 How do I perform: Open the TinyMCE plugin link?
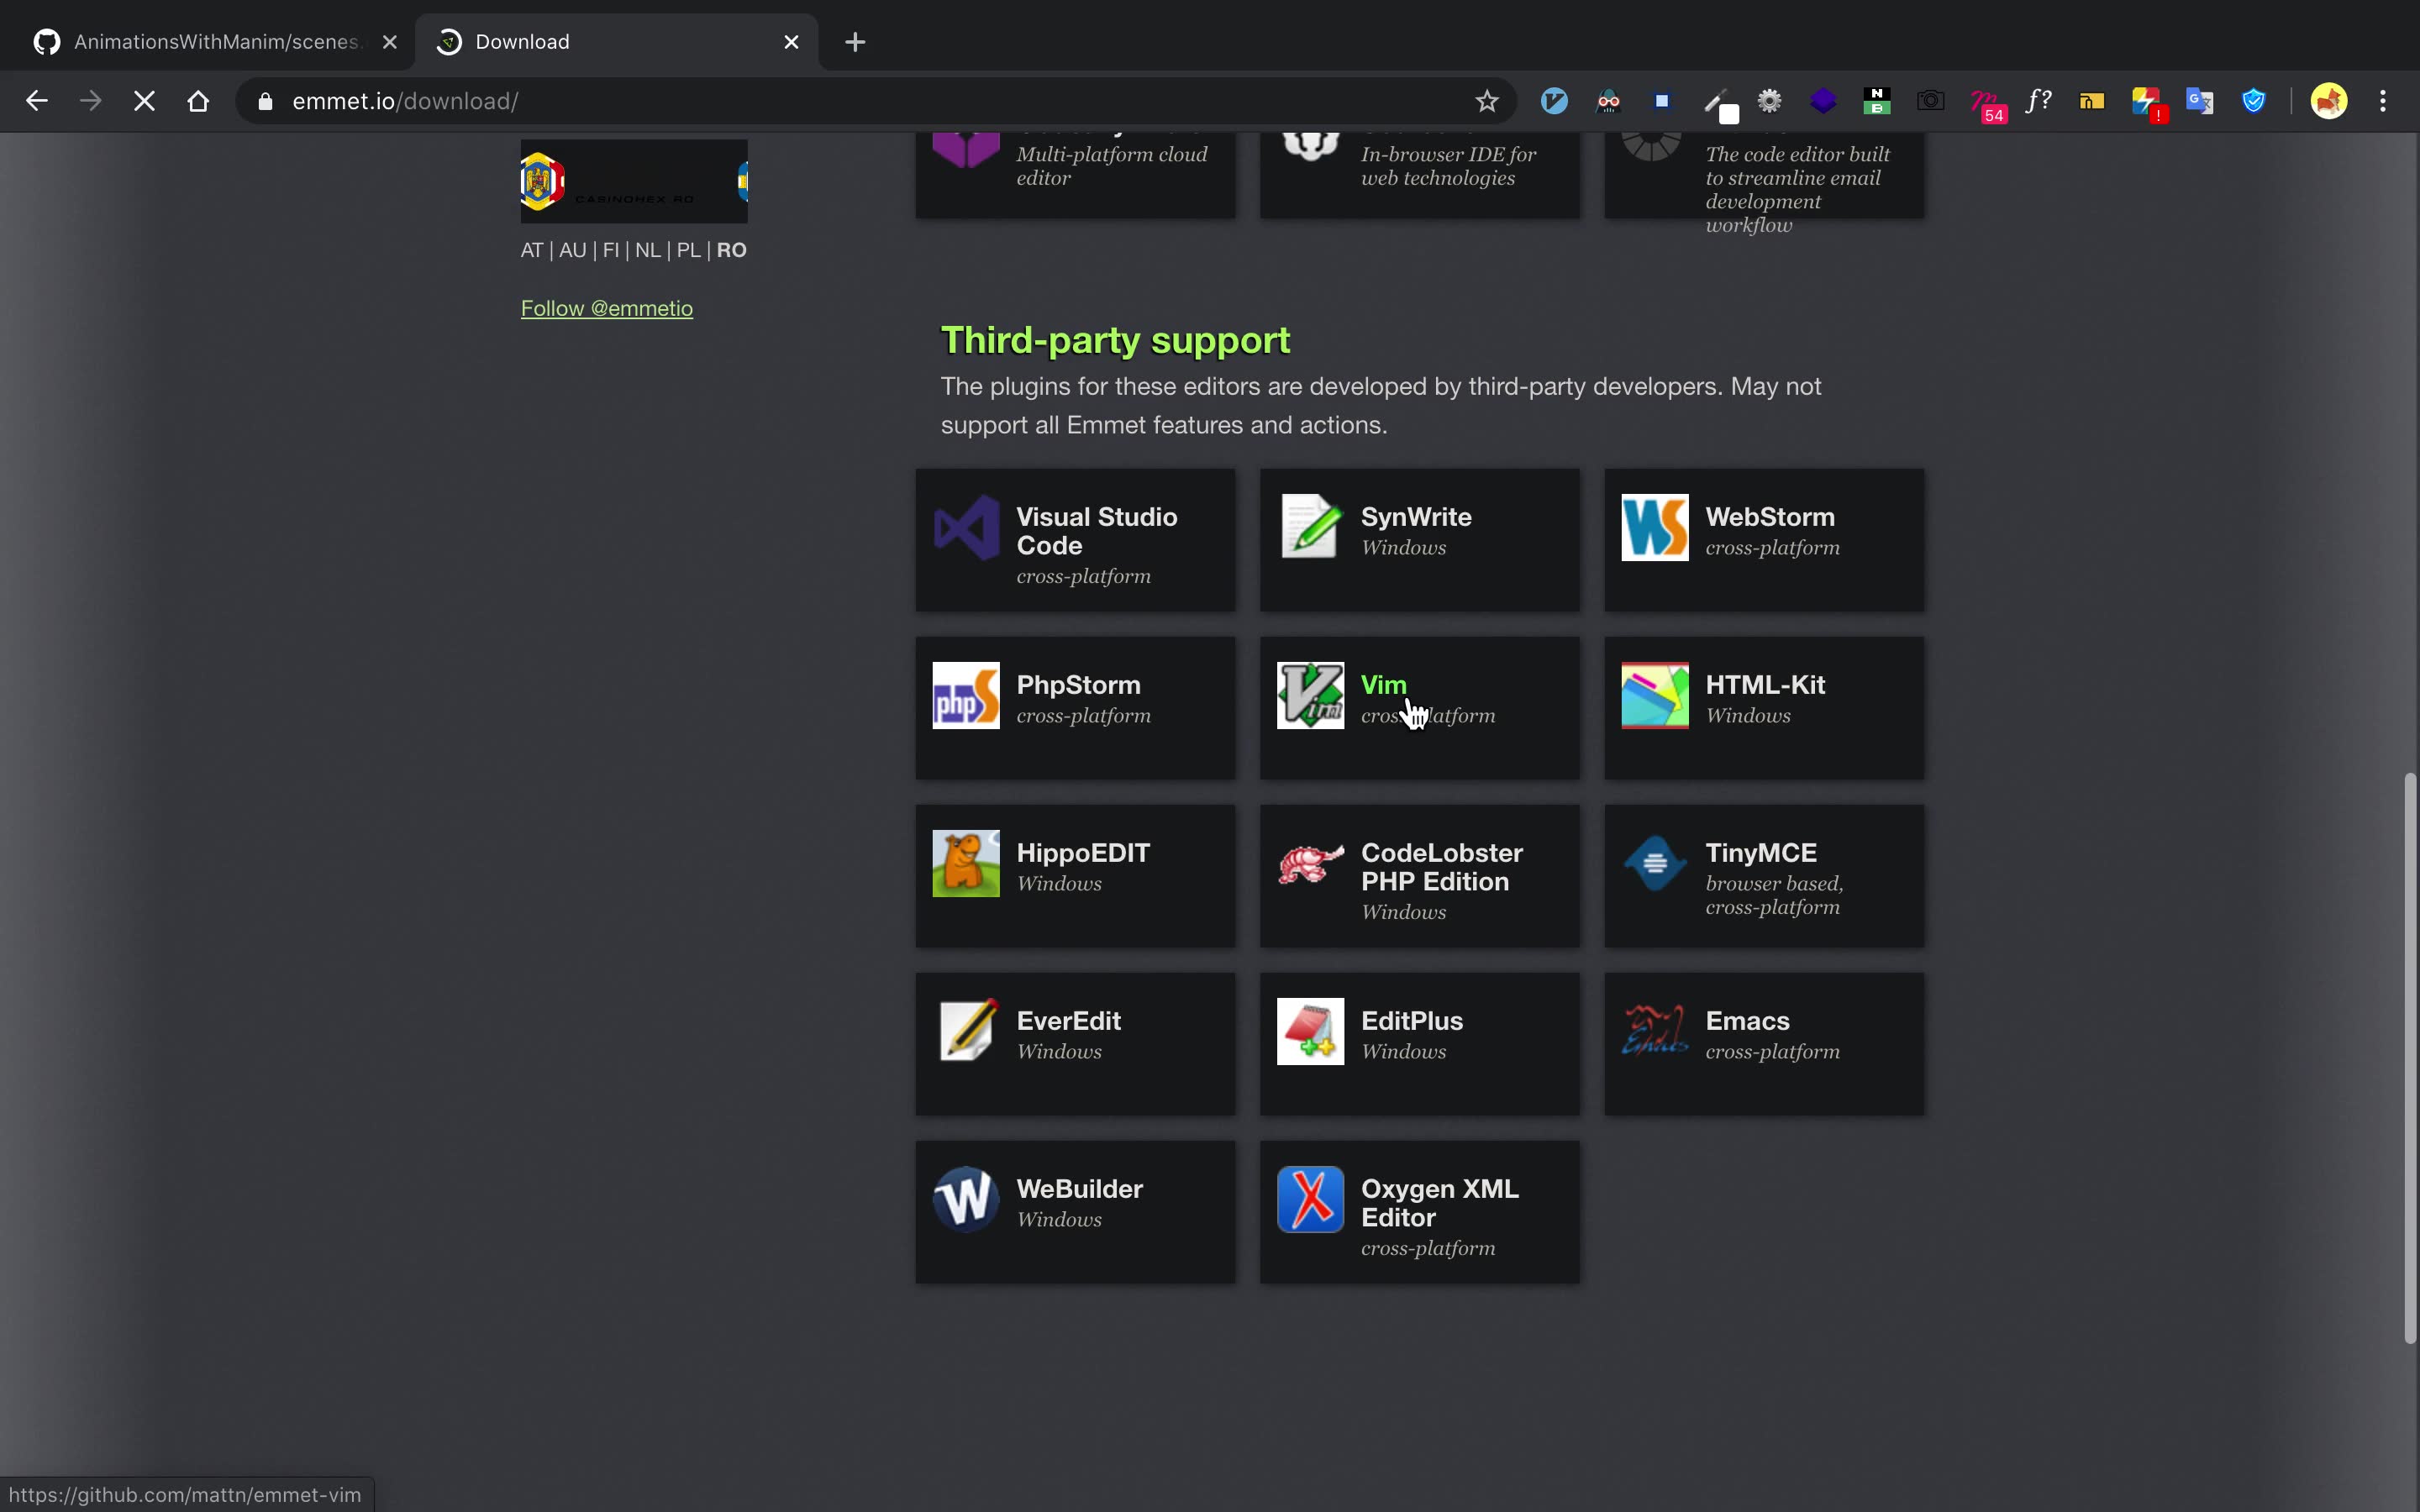1764,876
